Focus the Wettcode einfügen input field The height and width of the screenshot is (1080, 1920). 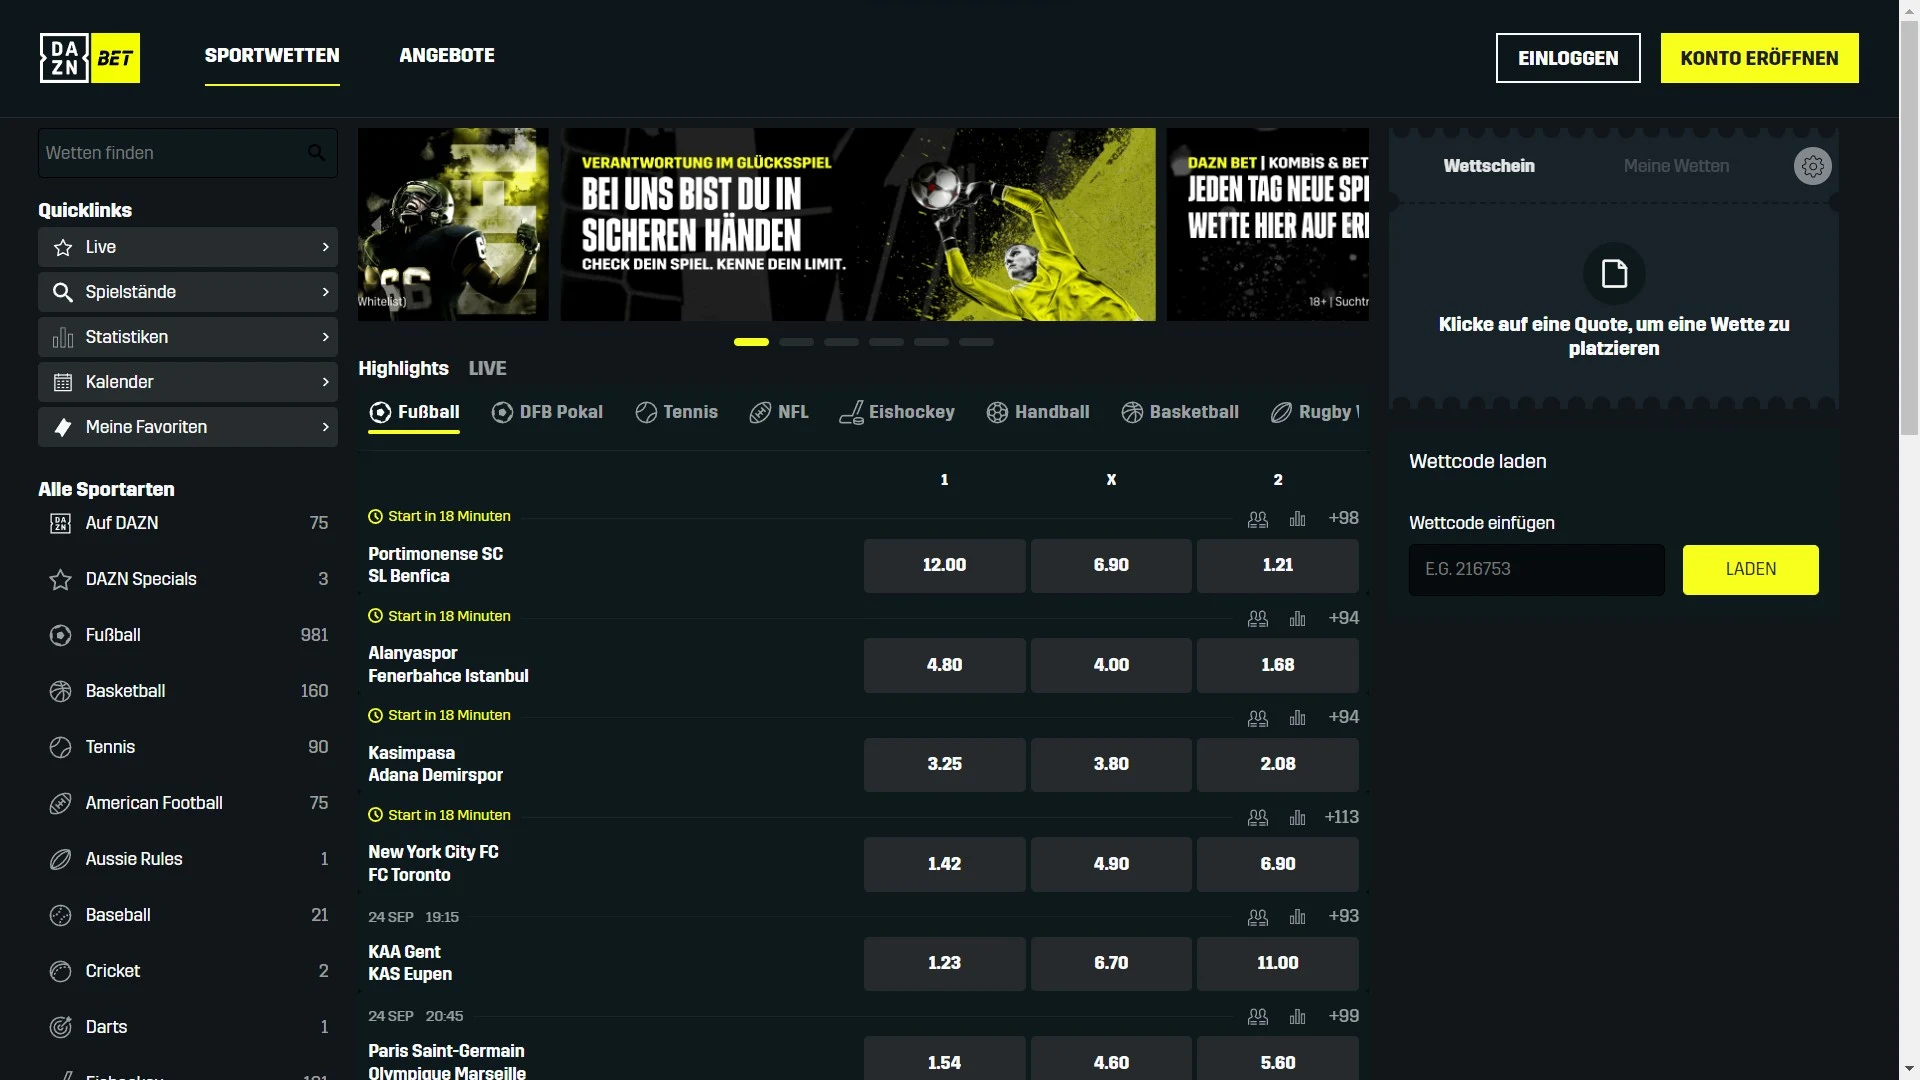(1536, 569)
